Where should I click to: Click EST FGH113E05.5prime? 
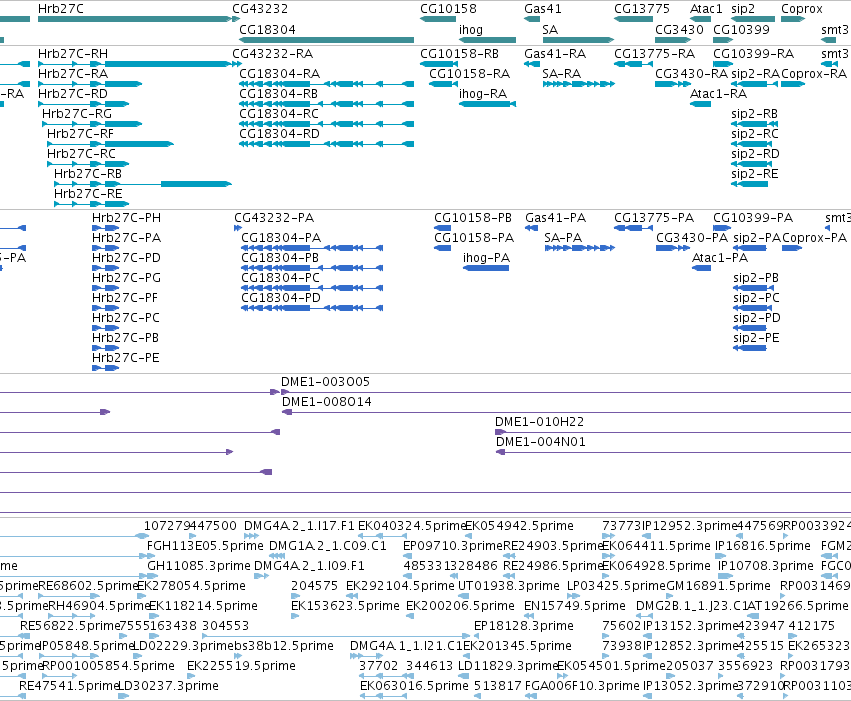pos(205,546)
